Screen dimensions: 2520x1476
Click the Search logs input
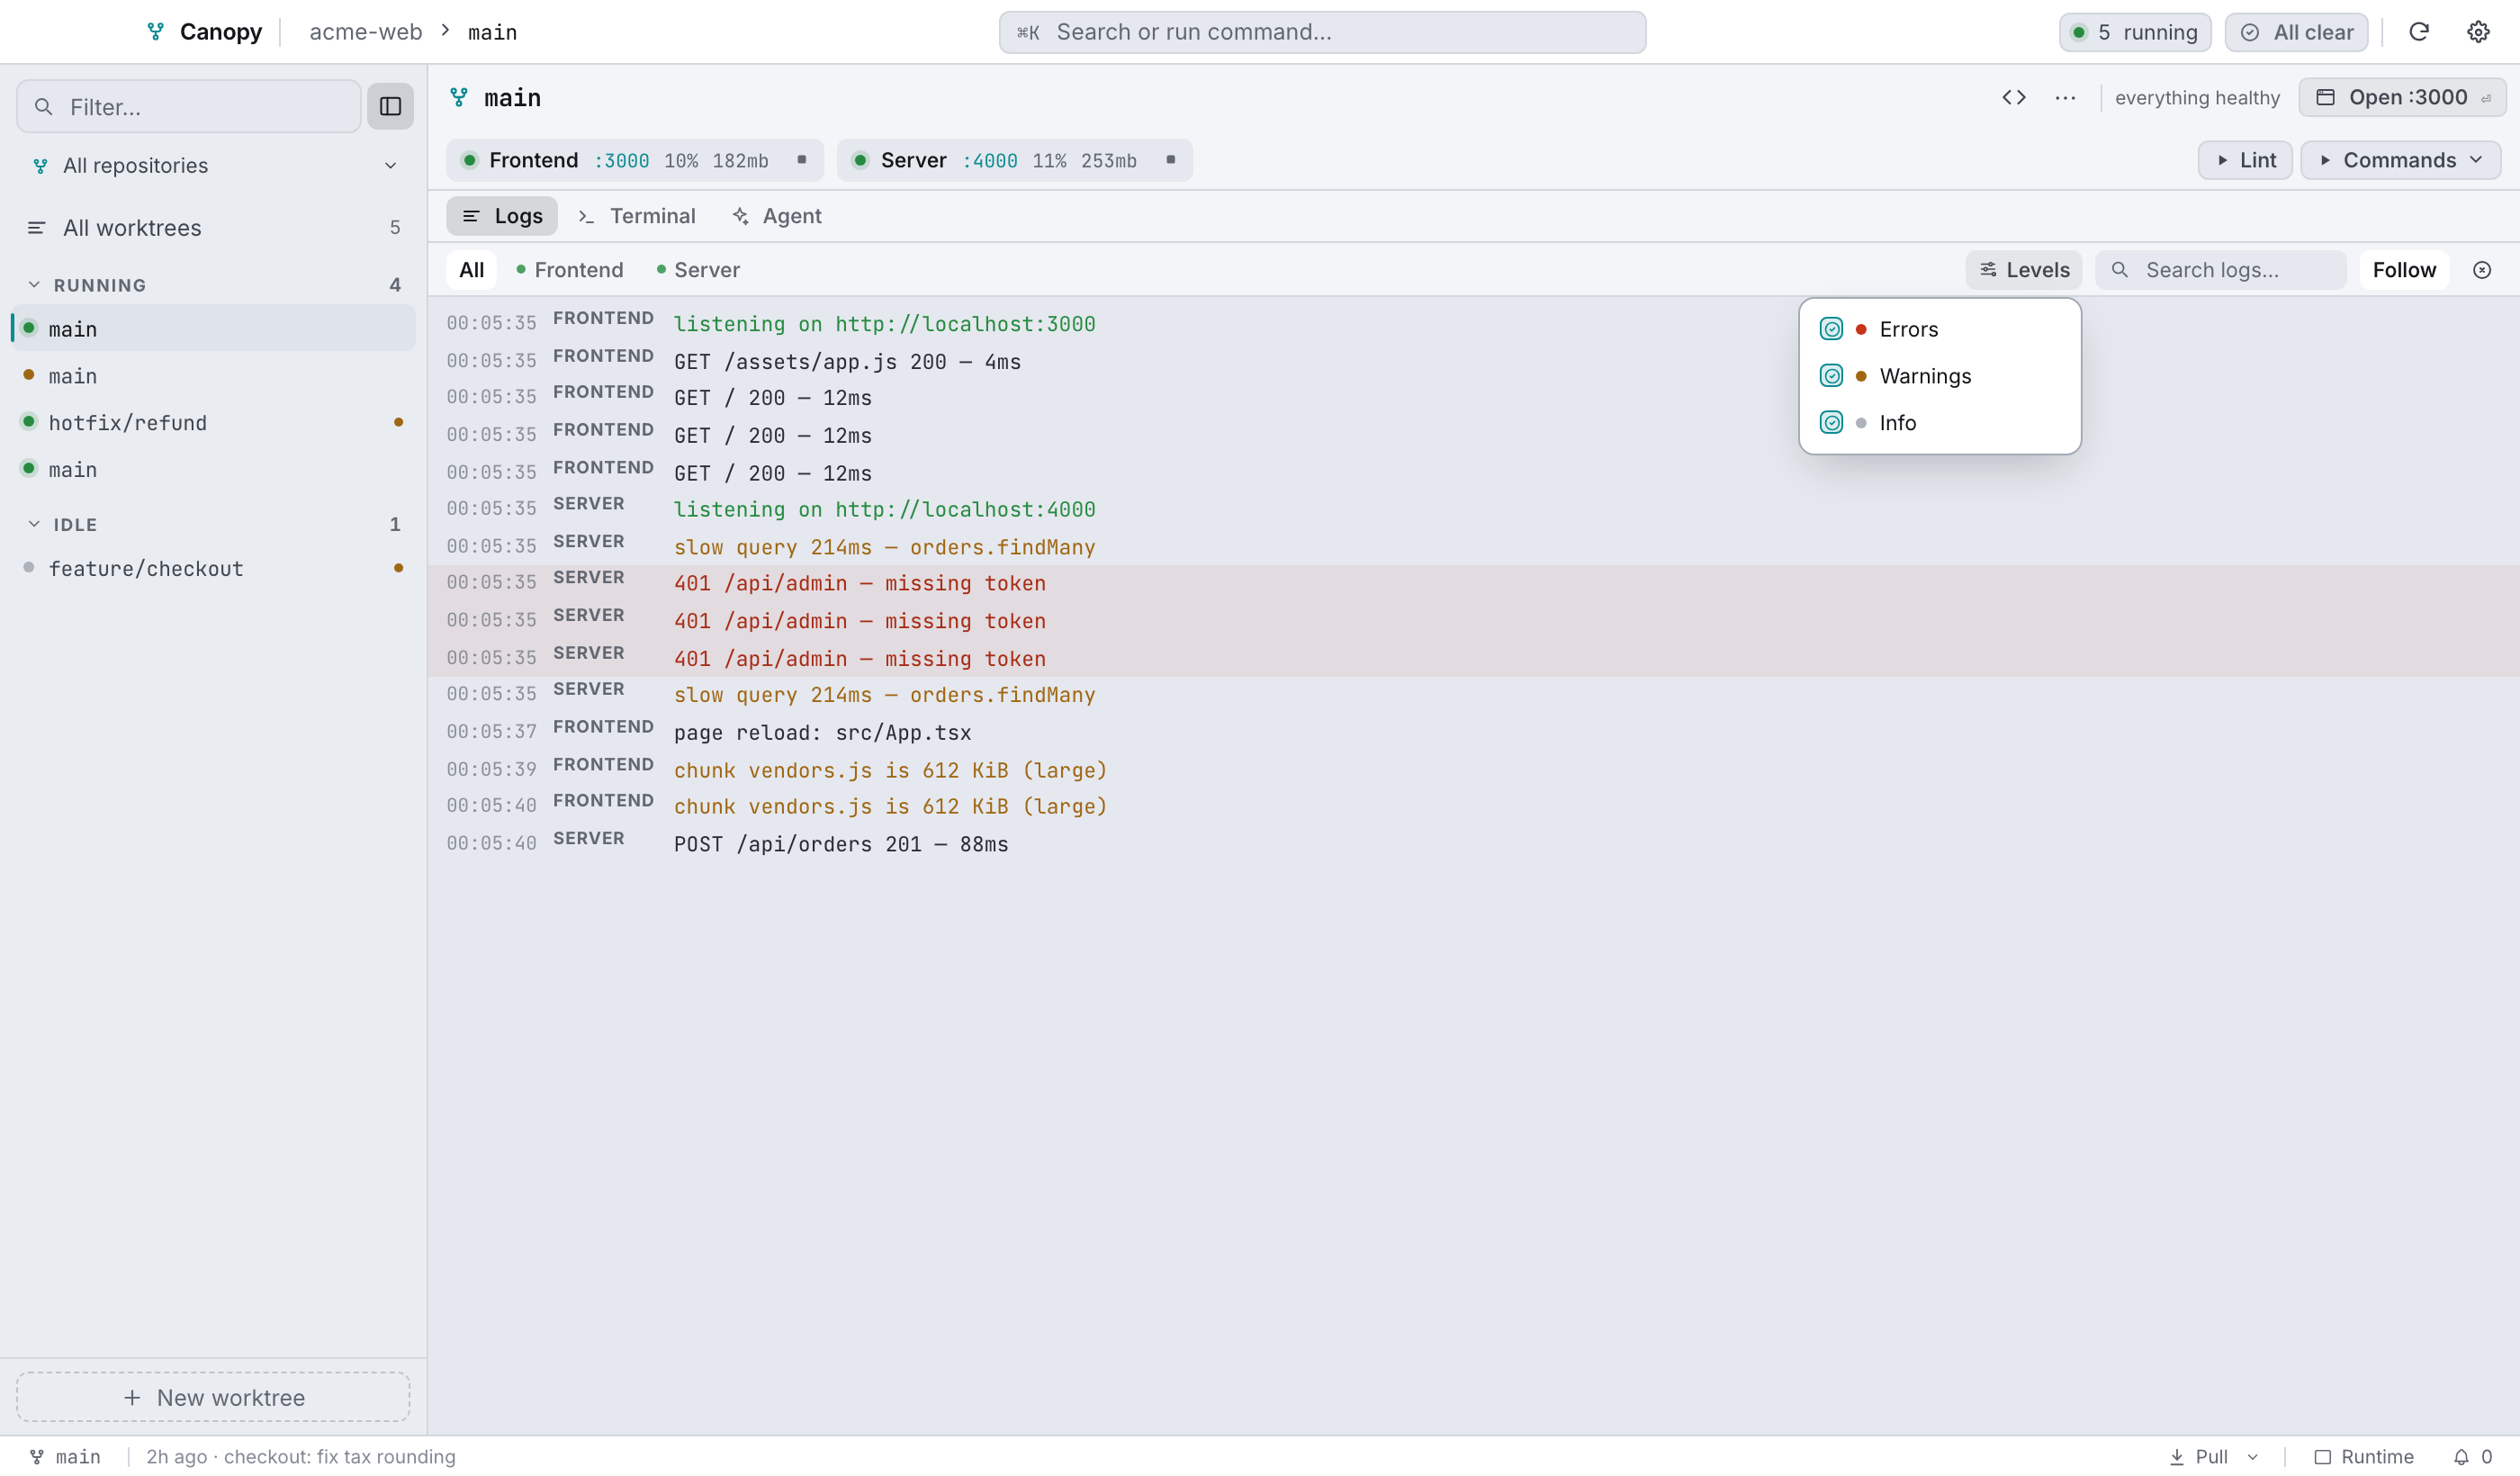point(2221,270)
